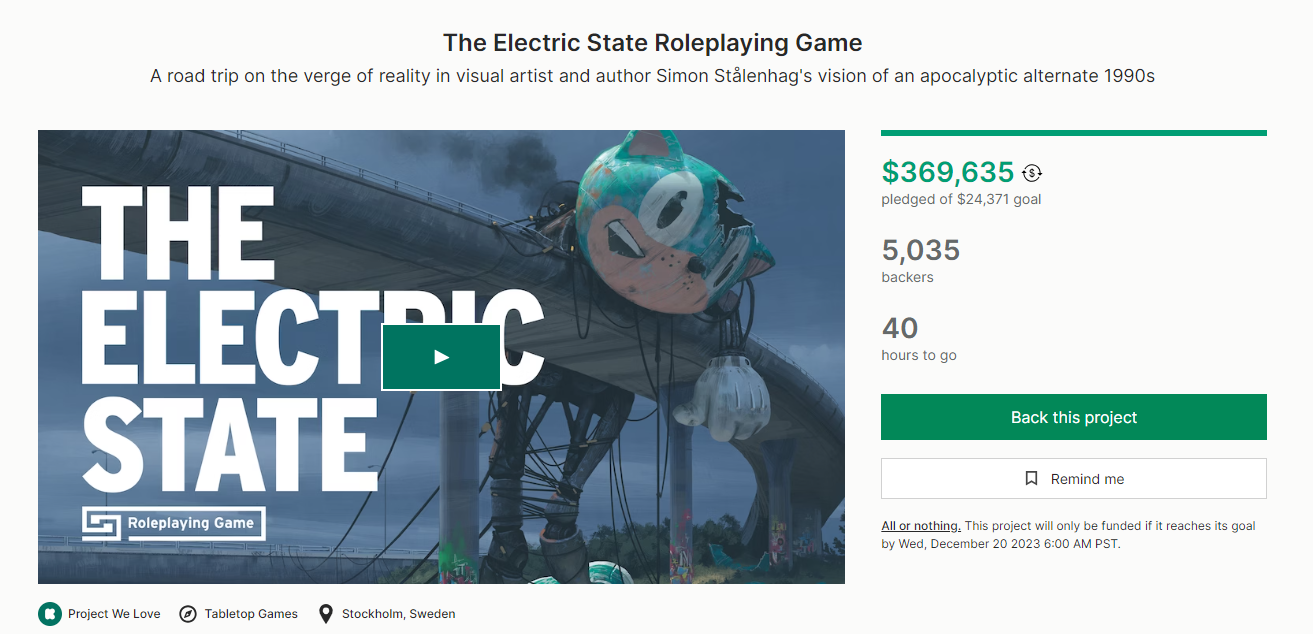This screenshot has width=1313, height=634.
Task: Click the 5,035 backers count
Action: click(x=920, y=250)
